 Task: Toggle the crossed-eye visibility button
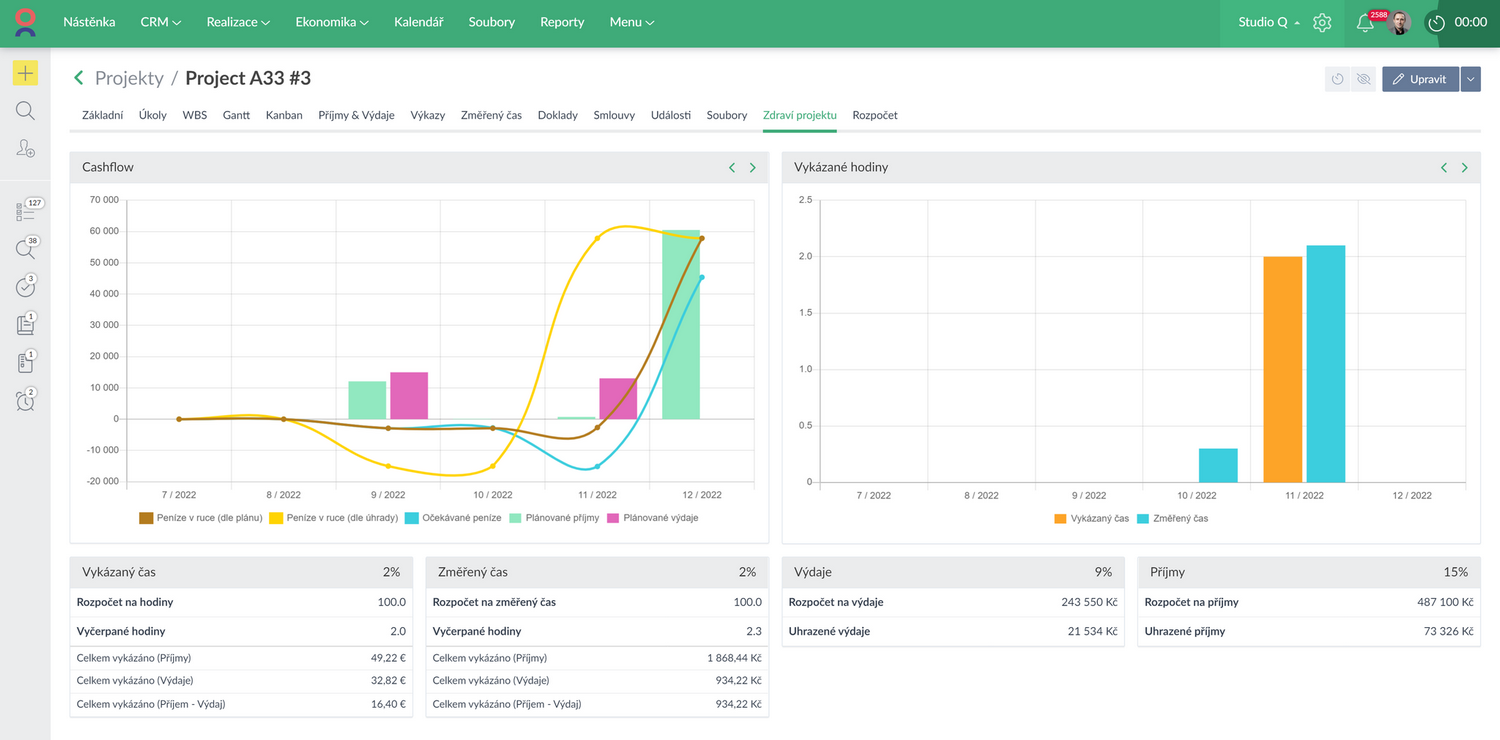coord(1362,79)
